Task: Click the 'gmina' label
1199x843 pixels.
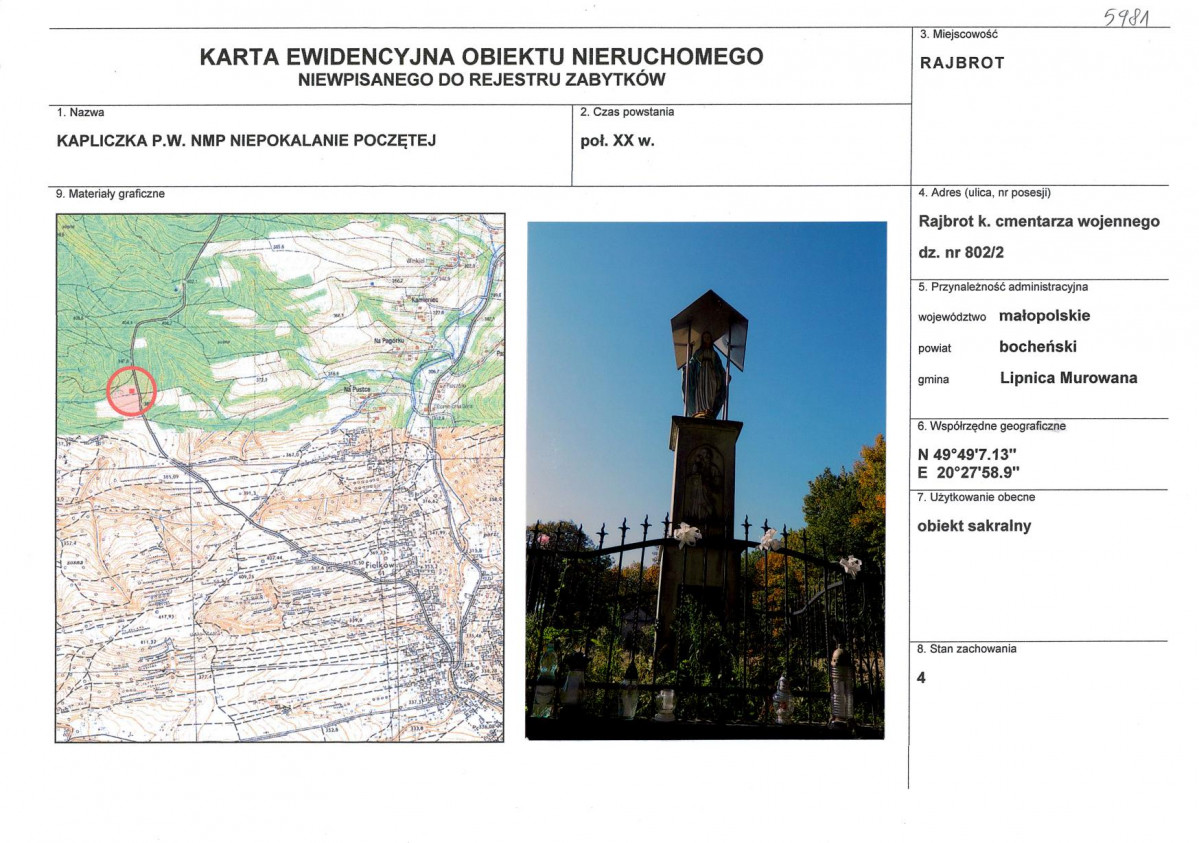Action: coord(934,379)
